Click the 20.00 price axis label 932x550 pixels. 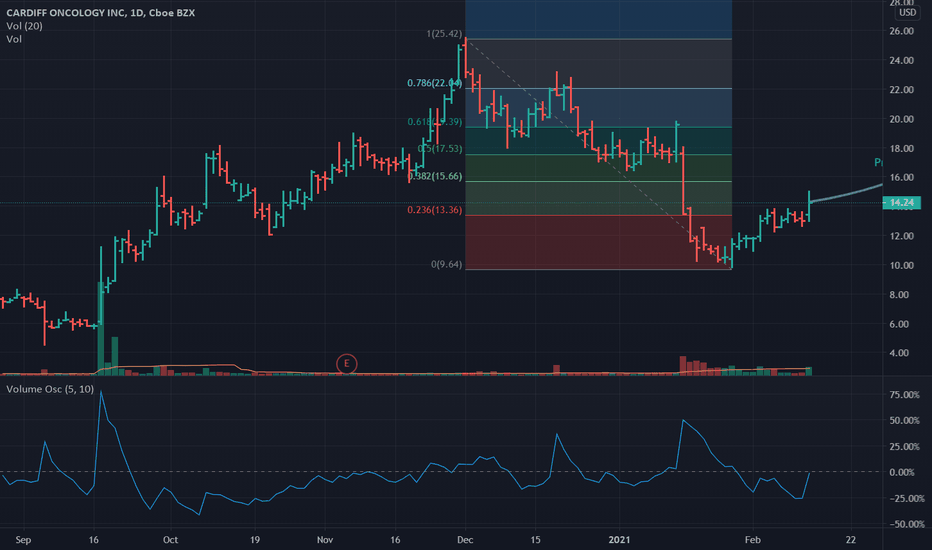901,119
